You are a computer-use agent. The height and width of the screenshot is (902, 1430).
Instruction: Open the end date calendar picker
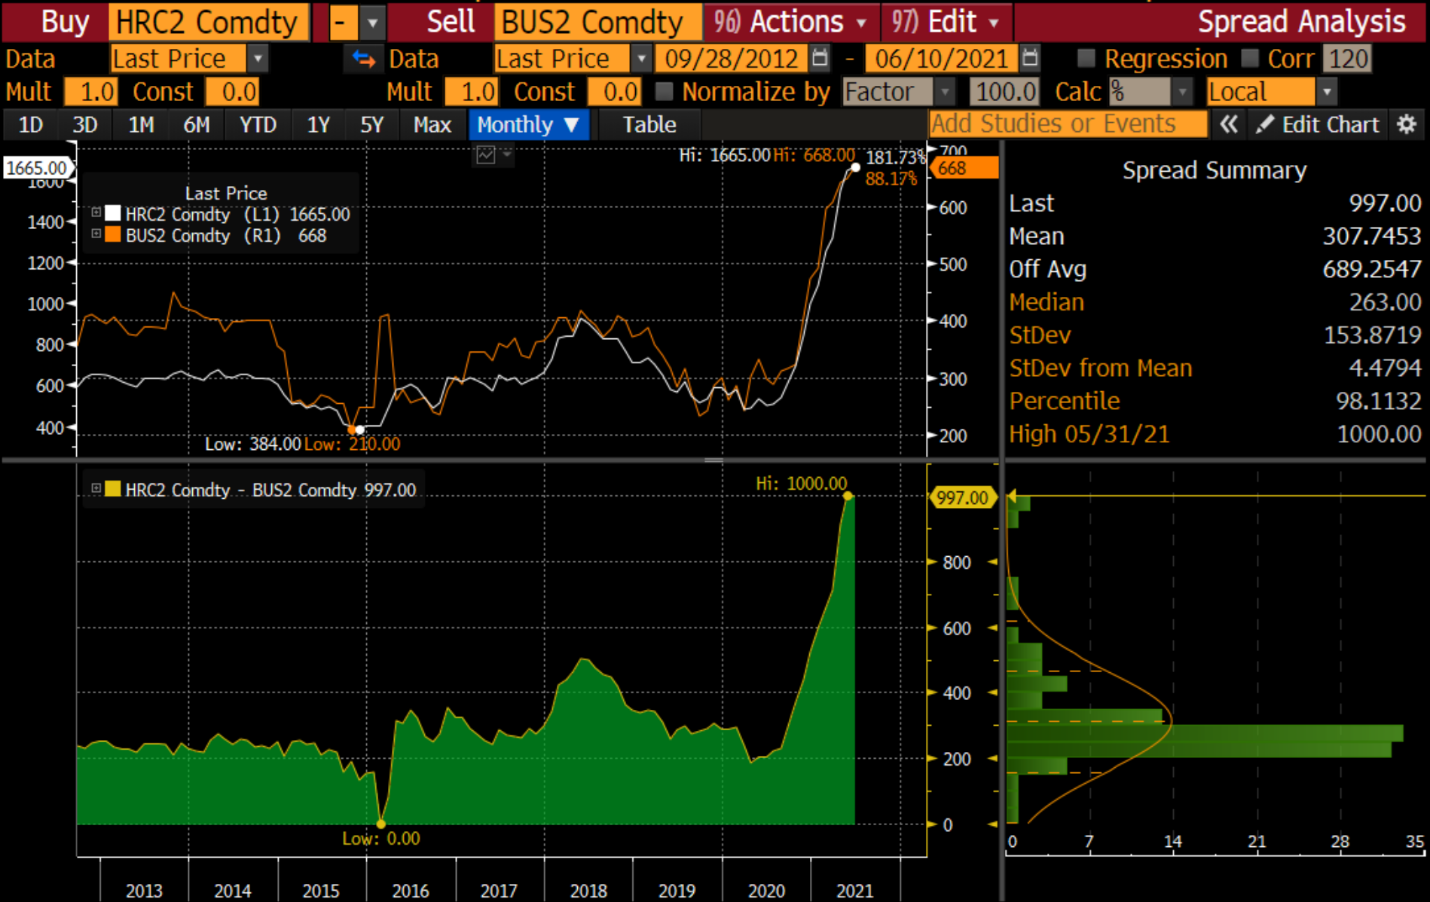[x=1030, y=59]
